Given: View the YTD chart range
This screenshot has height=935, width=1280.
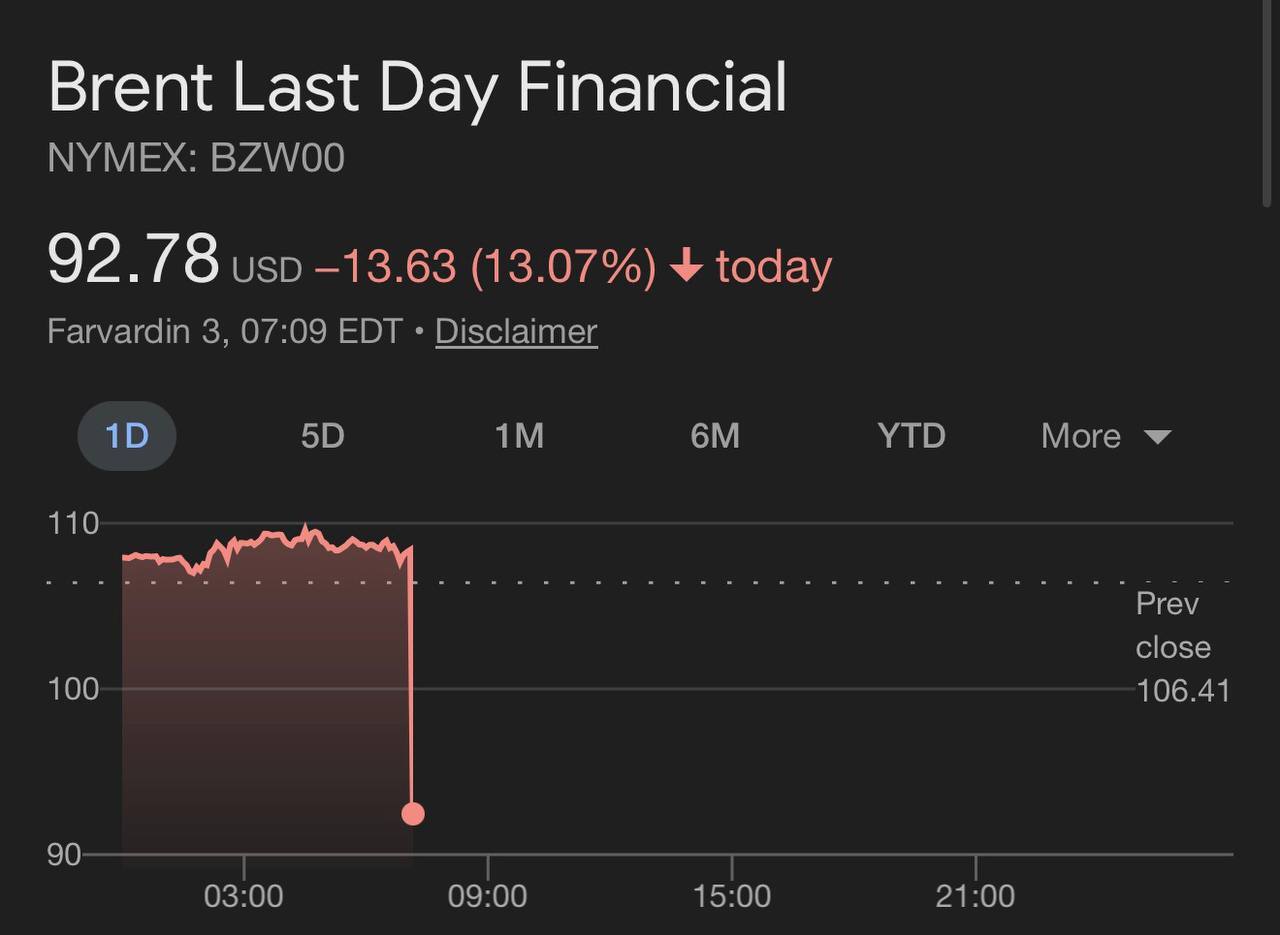Looking at the screenshot, I should [x=911, y=436].
